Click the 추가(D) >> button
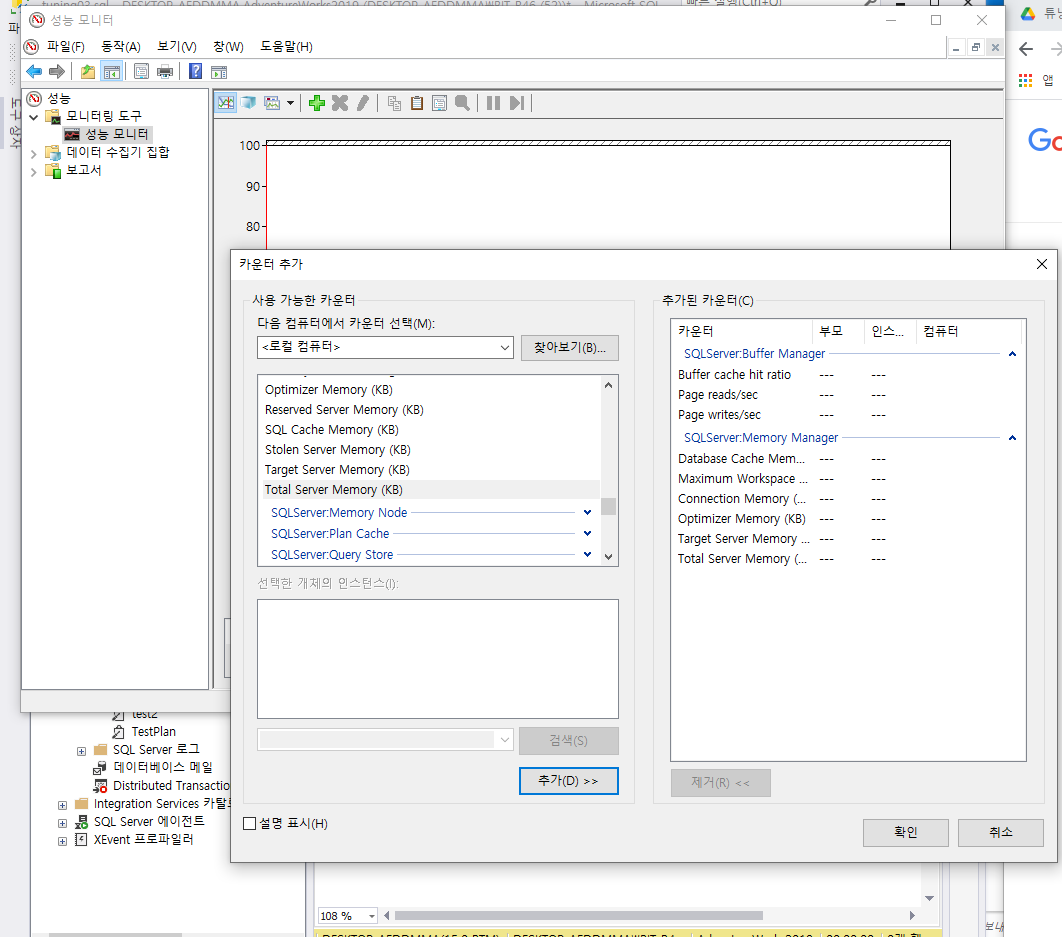The height and width of the screenshot is (937, 1062). pyautogui.click(x=568, y=780)
